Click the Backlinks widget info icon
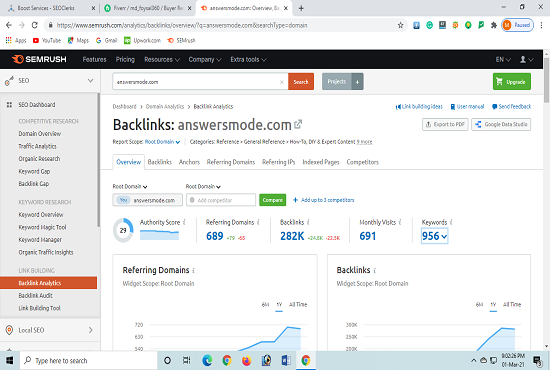The height and width of the screenshot is (370, 550). point(375,270)
